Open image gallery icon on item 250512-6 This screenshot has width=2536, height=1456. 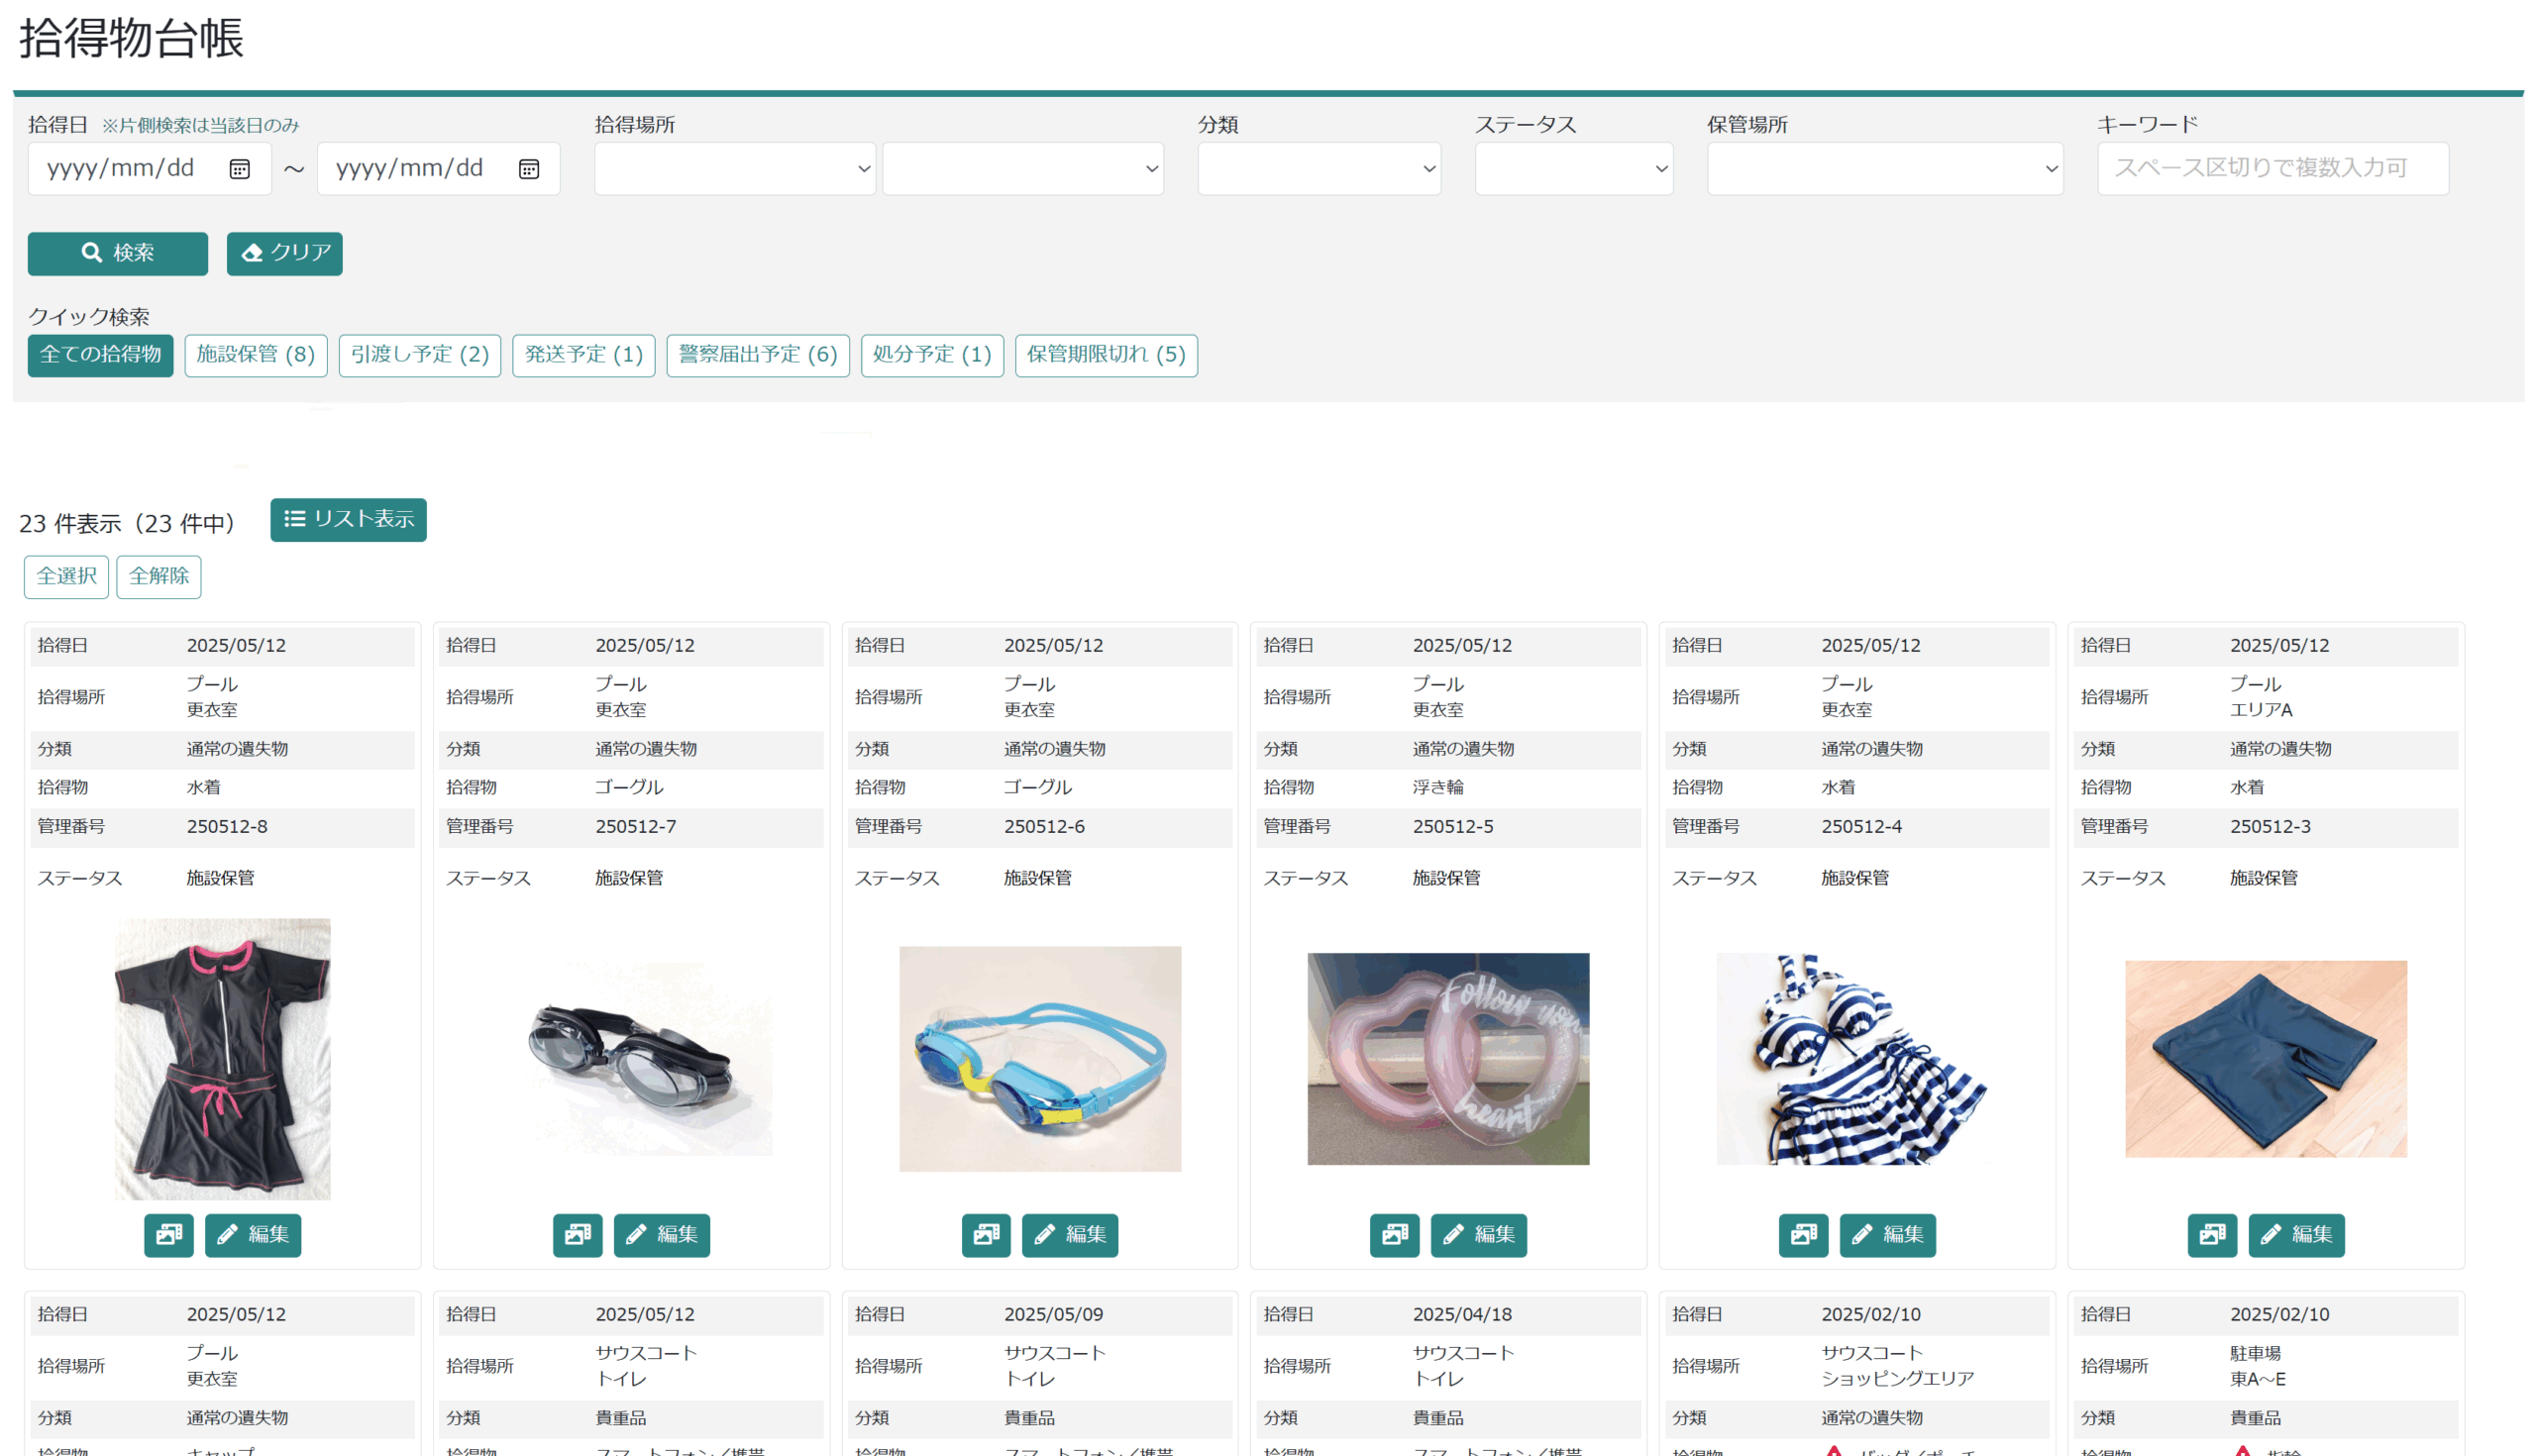[986, 1234]
